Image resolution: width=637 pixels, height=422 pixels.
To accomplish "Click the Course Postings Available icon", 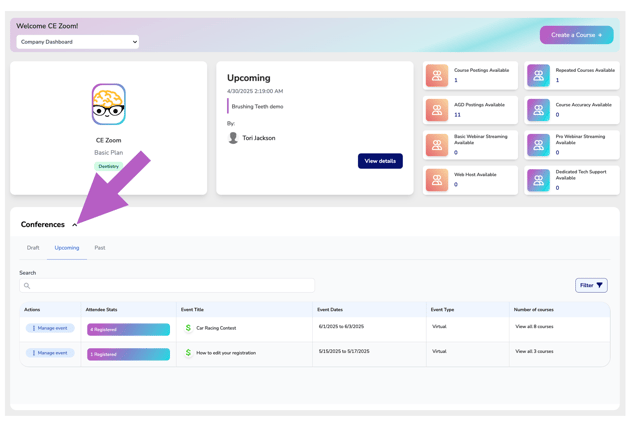I will (x=437, y=76).
